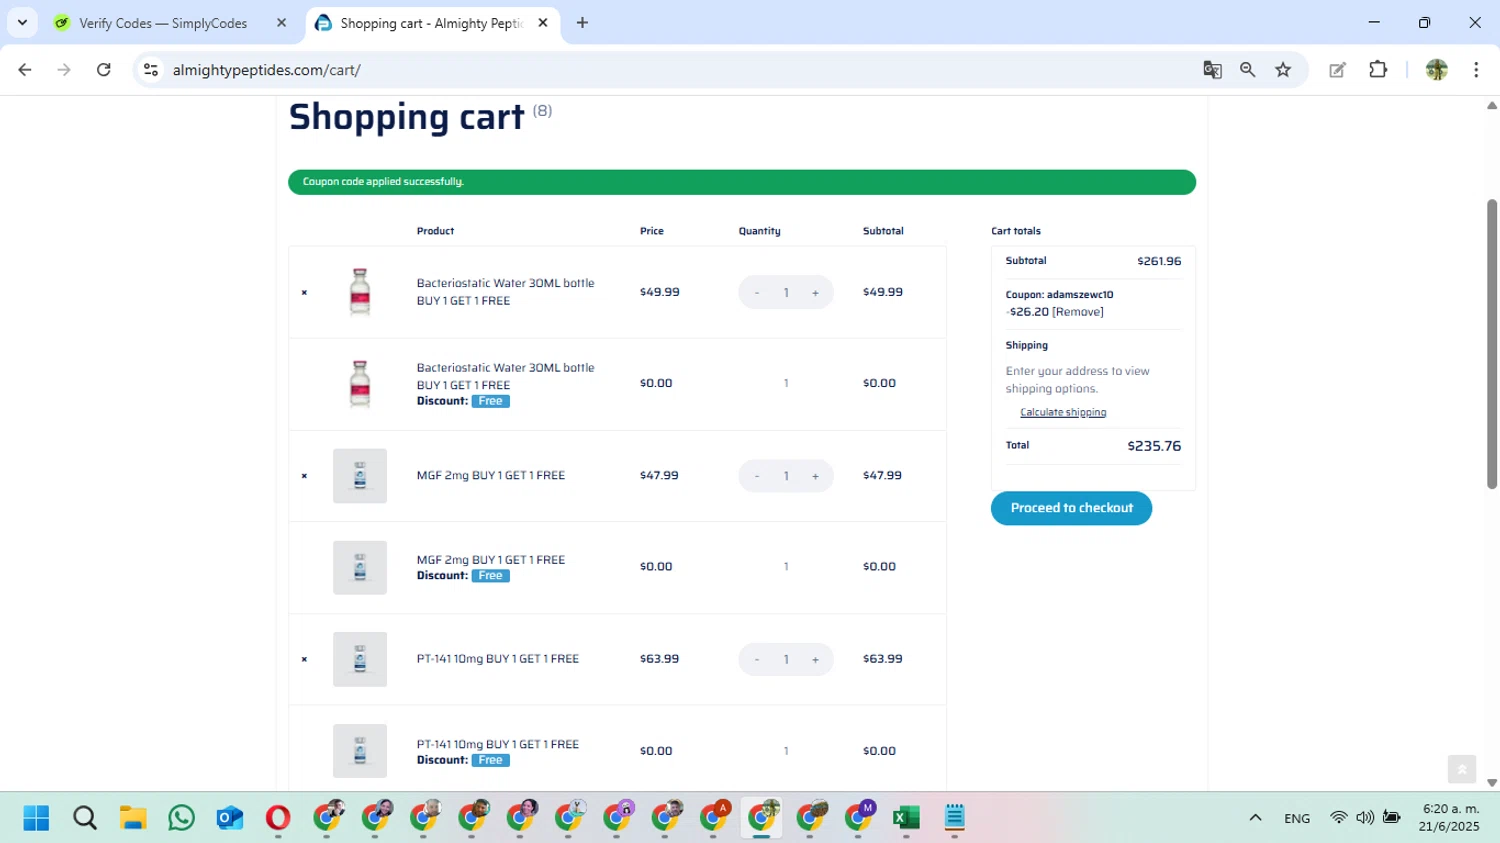
Task: Click the scrollbar down arrow
Action: (1492, 783)
